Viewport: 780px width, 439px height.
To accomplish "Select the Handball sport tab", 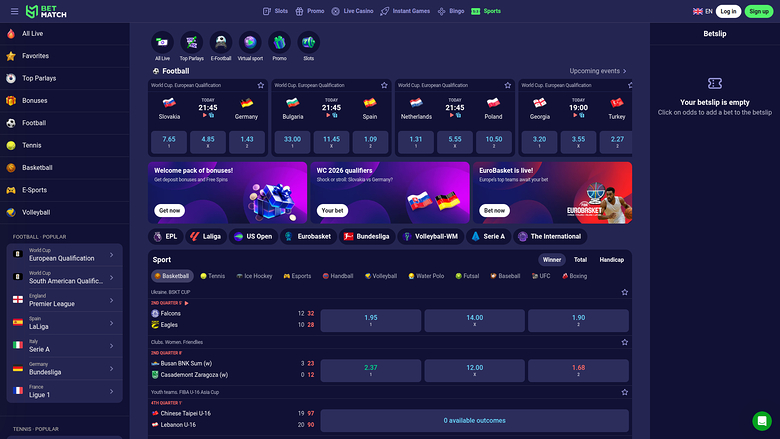I will [x=338, y=276].
